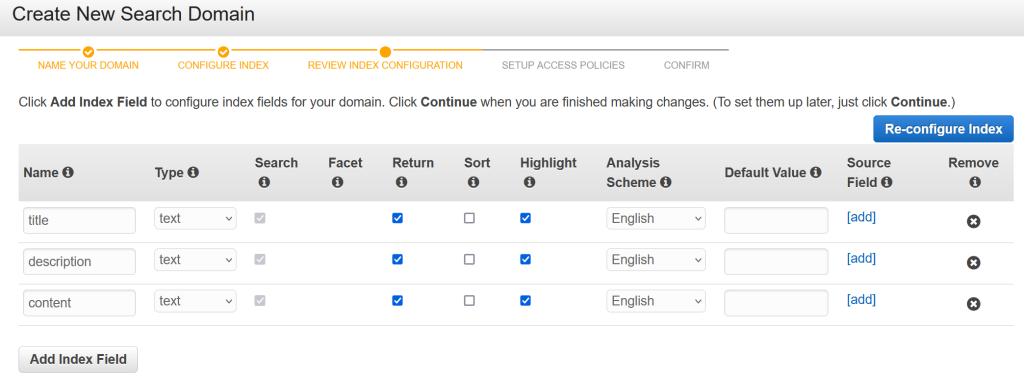The image size is (1024, 384).
Task: Uncheck Return for description field
Action: [x=397, y=259]
